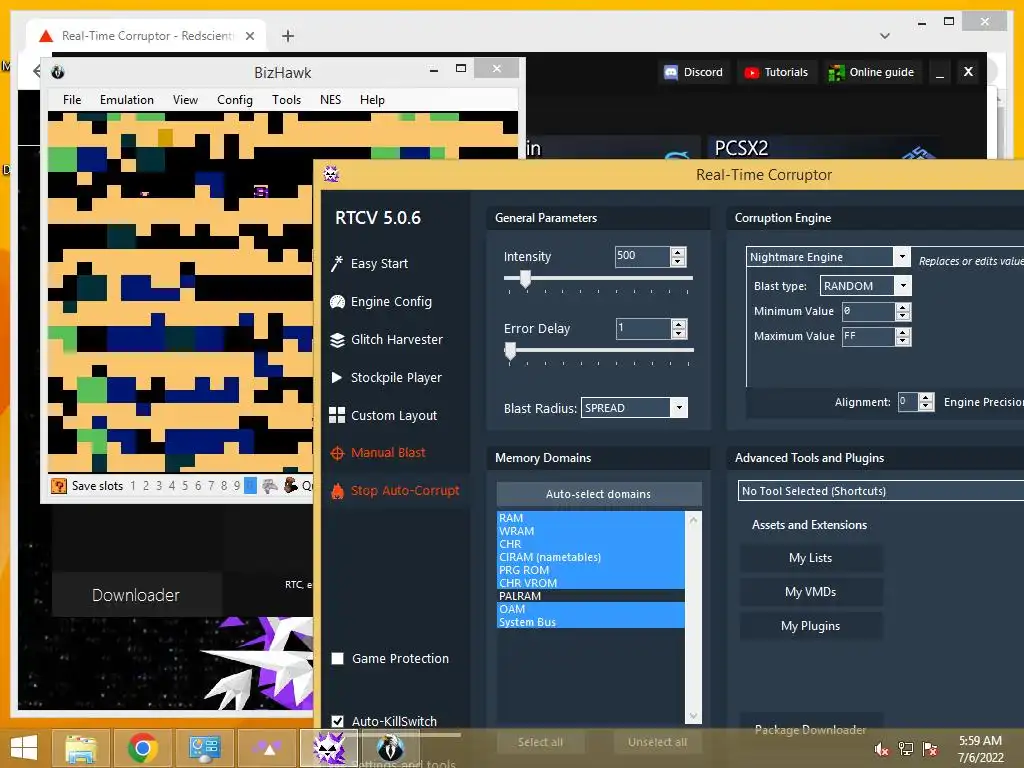The image size is (1024, 768).
Task: Open Control Panel from the taskbar
Action: [x=204, y=748]
